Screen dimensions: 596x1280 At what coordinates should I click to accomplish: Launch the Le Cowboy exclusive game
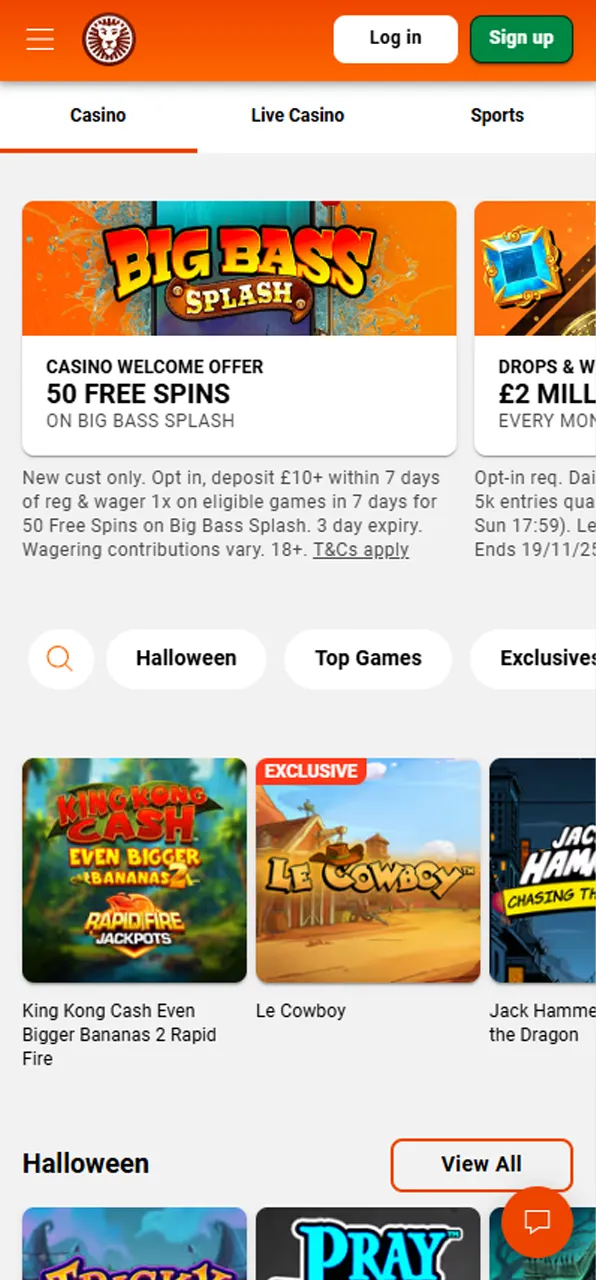click(368, 870)
